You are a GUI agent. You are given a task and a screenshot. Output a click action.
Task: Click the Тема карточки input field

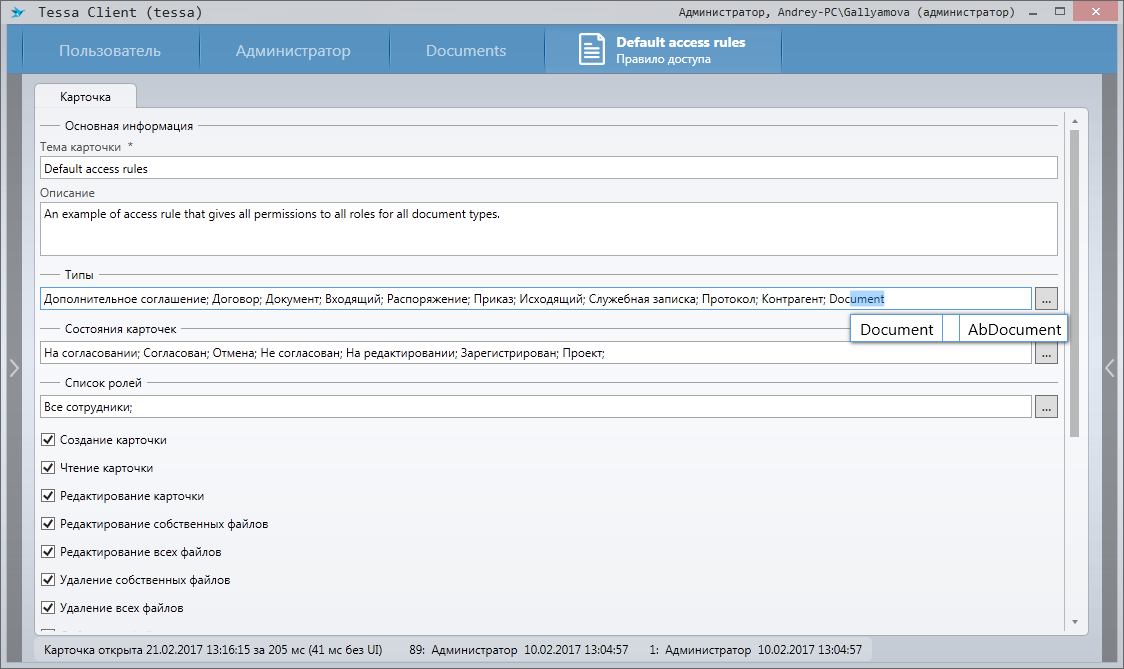coord(548,169)
